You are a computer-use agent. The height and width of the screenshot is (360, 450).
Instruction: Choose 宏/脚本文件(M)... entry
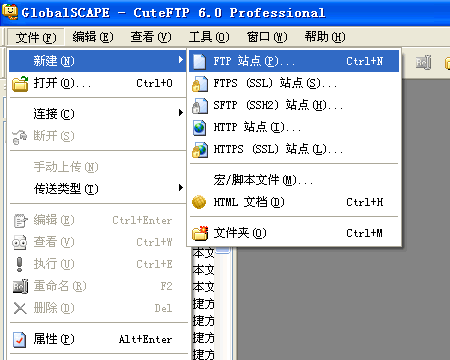click(x=294, y=180)
